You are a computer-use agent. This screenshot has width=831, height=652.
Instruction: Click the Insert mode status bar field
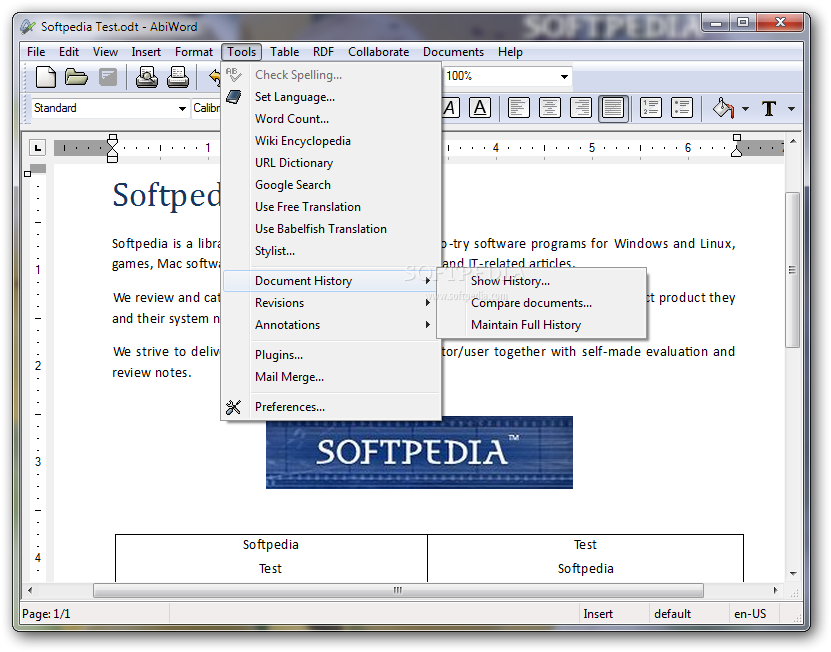coord(612,614)
